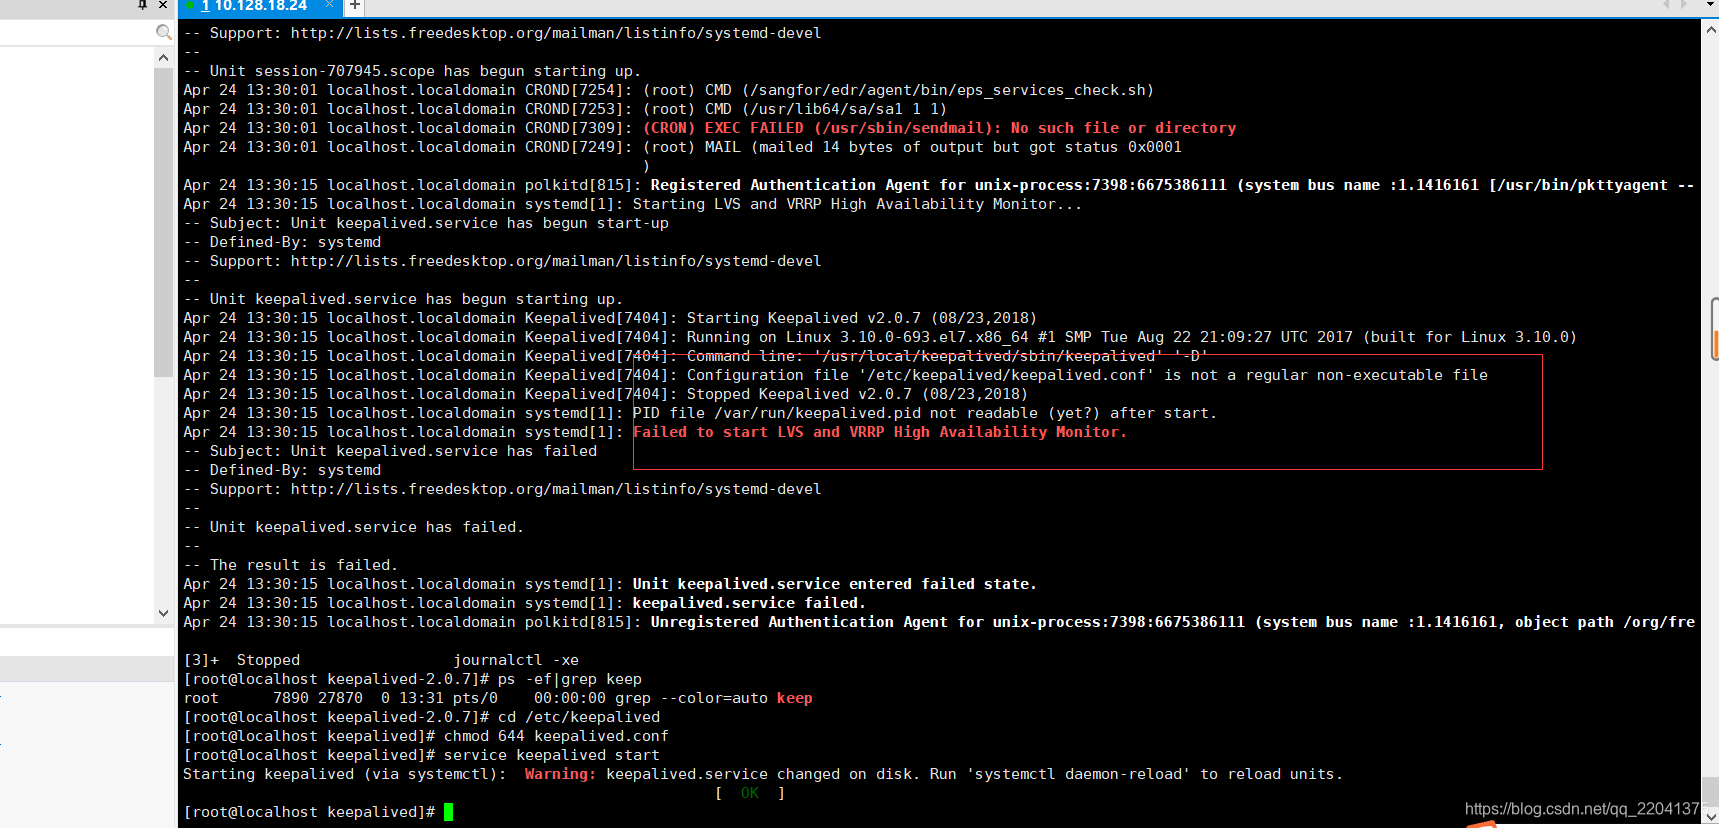The width and height of the screenshot is (1719, 828).
Task: Pin the left session panel
Action: pyautogui.click(x=143, y=5)
